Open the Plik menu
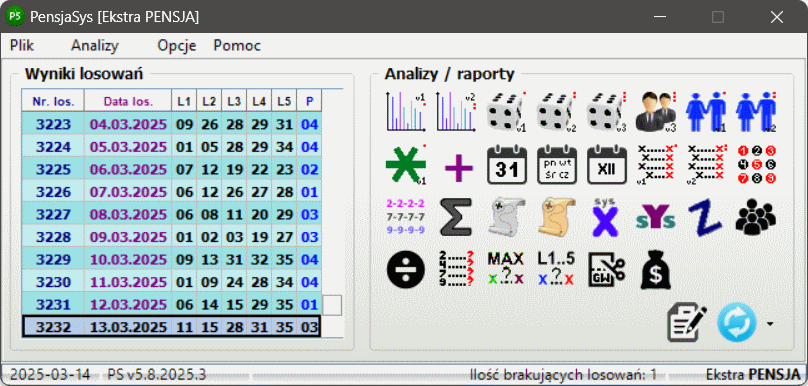This screenshot has height=386, width=808. (x=22, y=45)
